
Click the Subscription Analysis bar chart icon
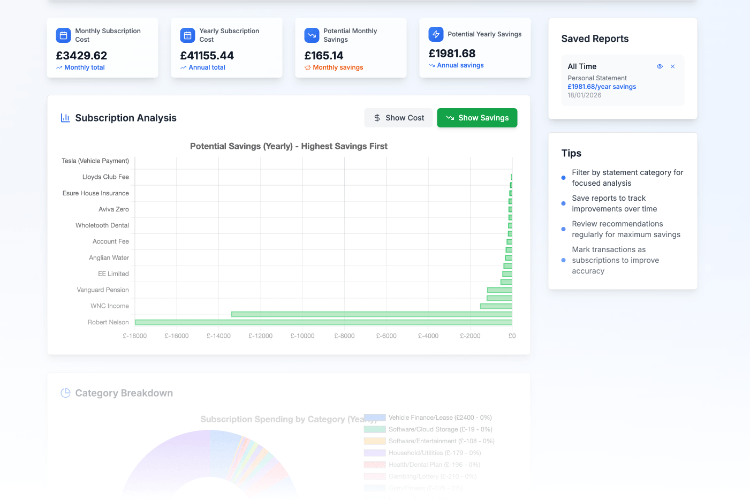click(65, 118)
